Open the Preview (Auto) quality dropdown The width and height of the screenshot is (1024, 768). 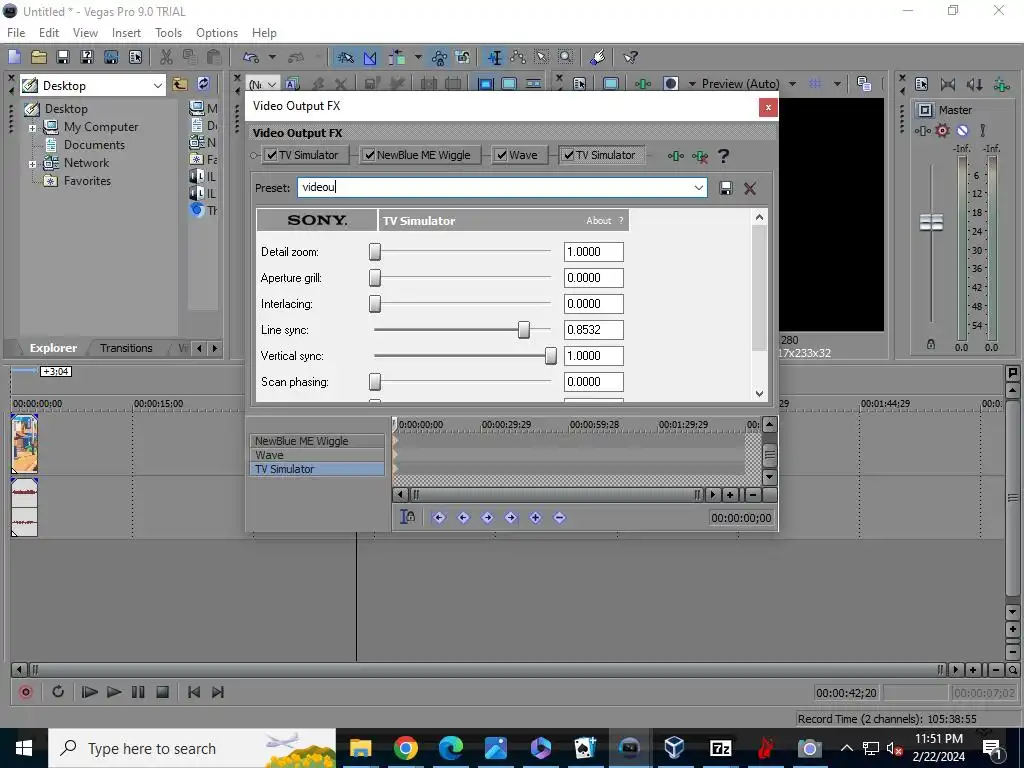[792, 84]
